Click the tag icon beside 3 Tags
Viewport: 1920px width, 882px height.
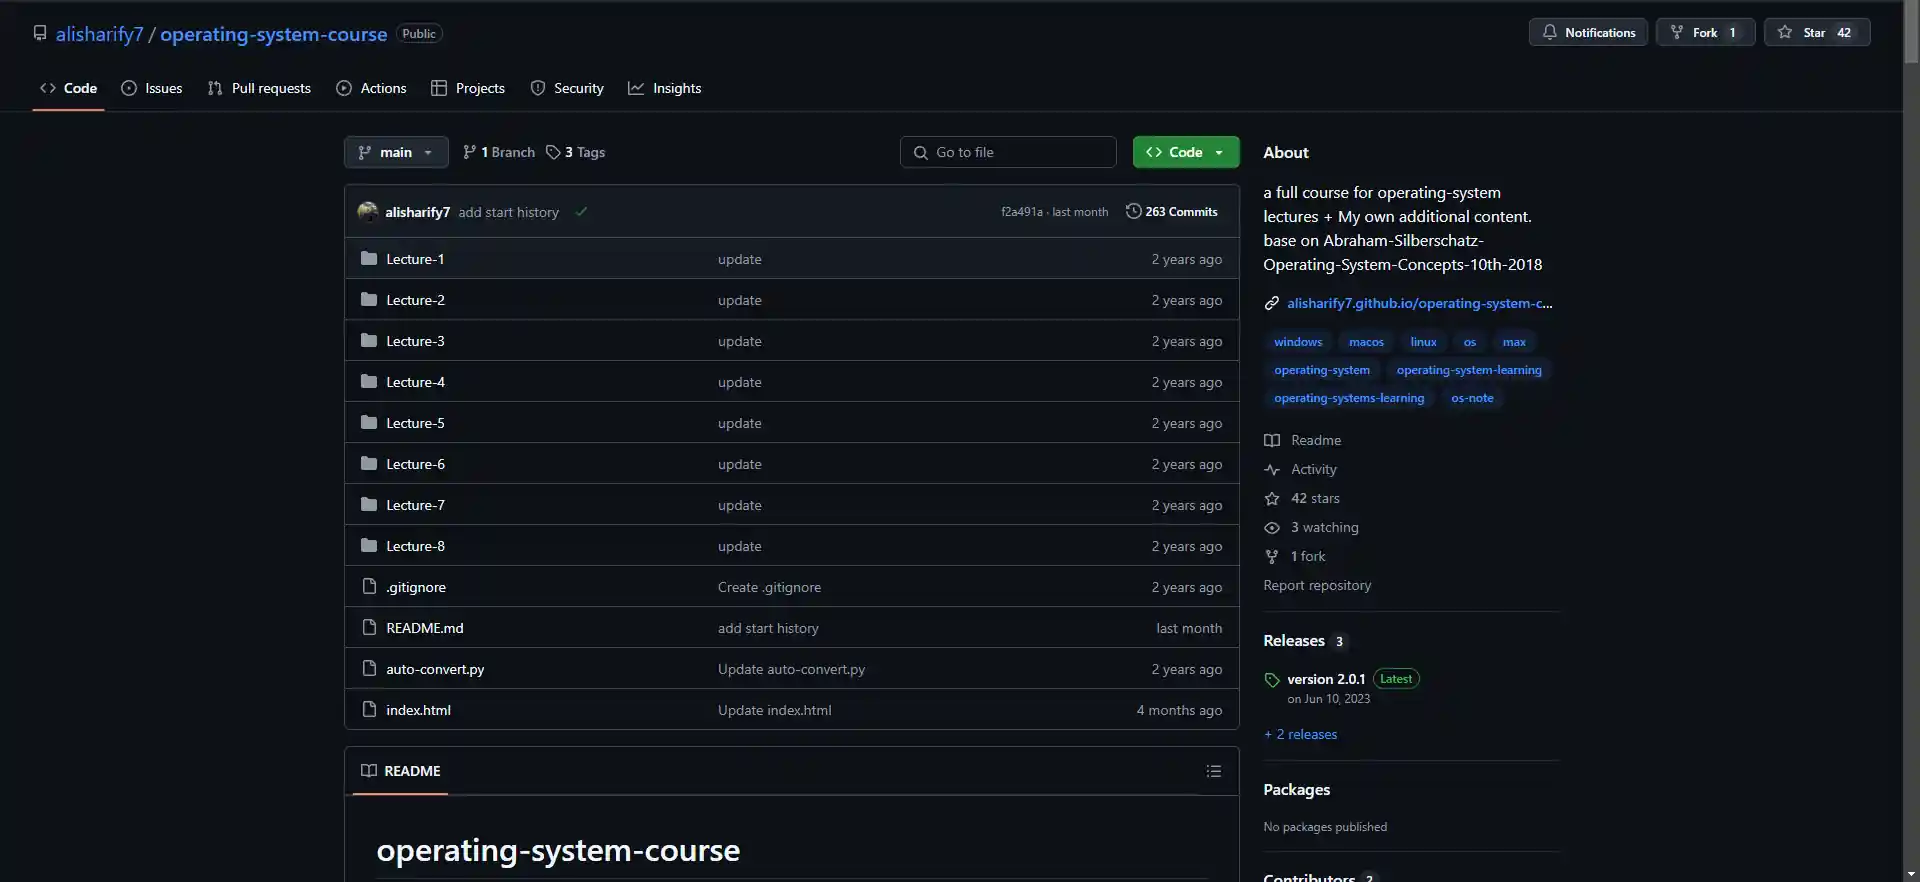tap(553, 152)
